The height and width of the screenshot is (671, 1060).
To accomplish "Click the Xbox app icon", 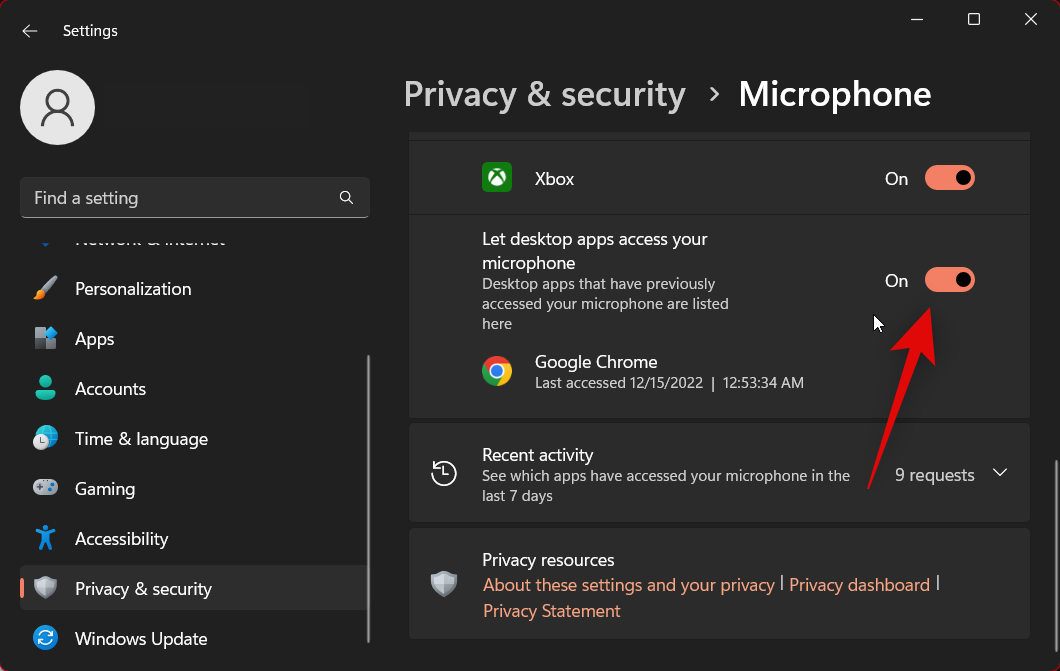I will point(497,178).
